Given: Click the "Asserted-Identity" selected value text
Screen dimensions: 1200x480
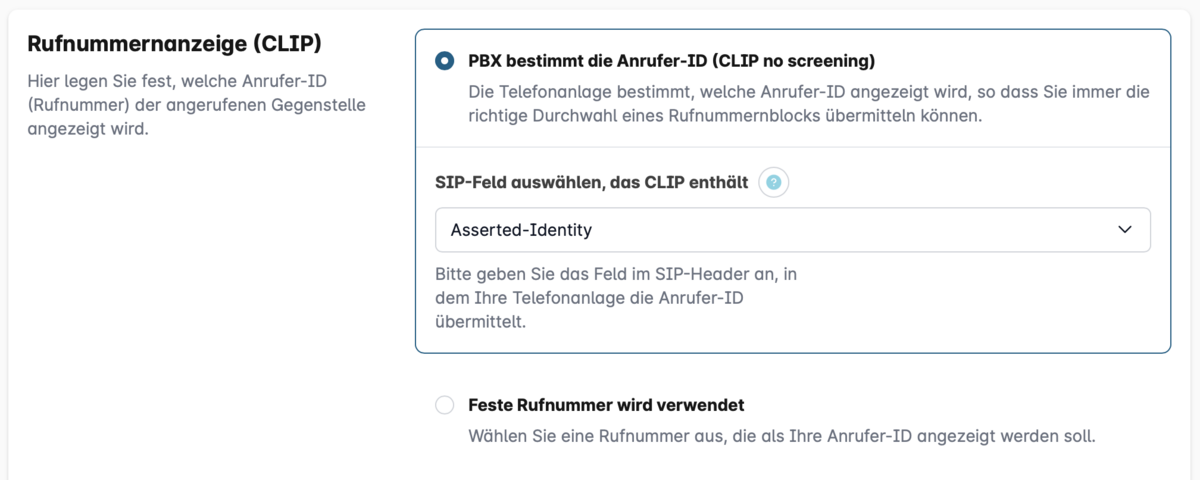Looking at the screenshot, I should coord(521,230).
